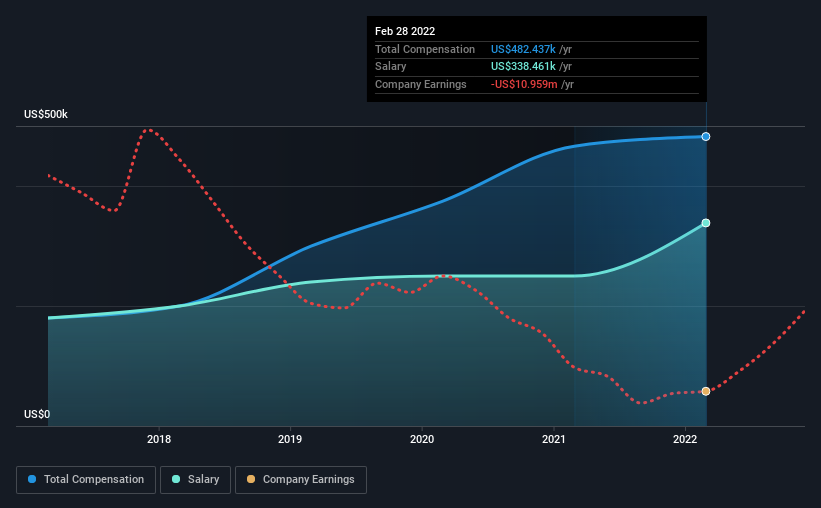Click the Total Compensation tooltip row label
The width and height of the screenshot is (821, 508).
click(x=425, y=49)
